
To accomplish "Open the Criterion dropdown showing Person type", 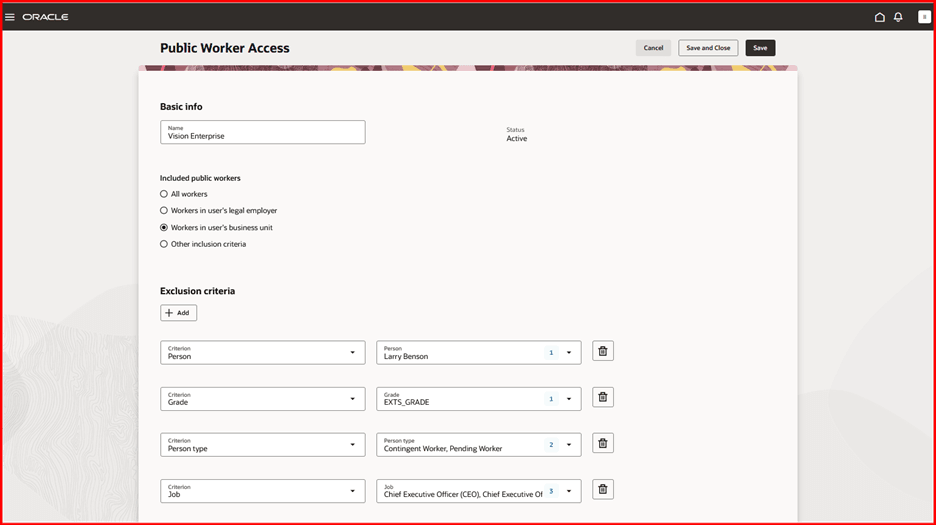I will 263,445.
